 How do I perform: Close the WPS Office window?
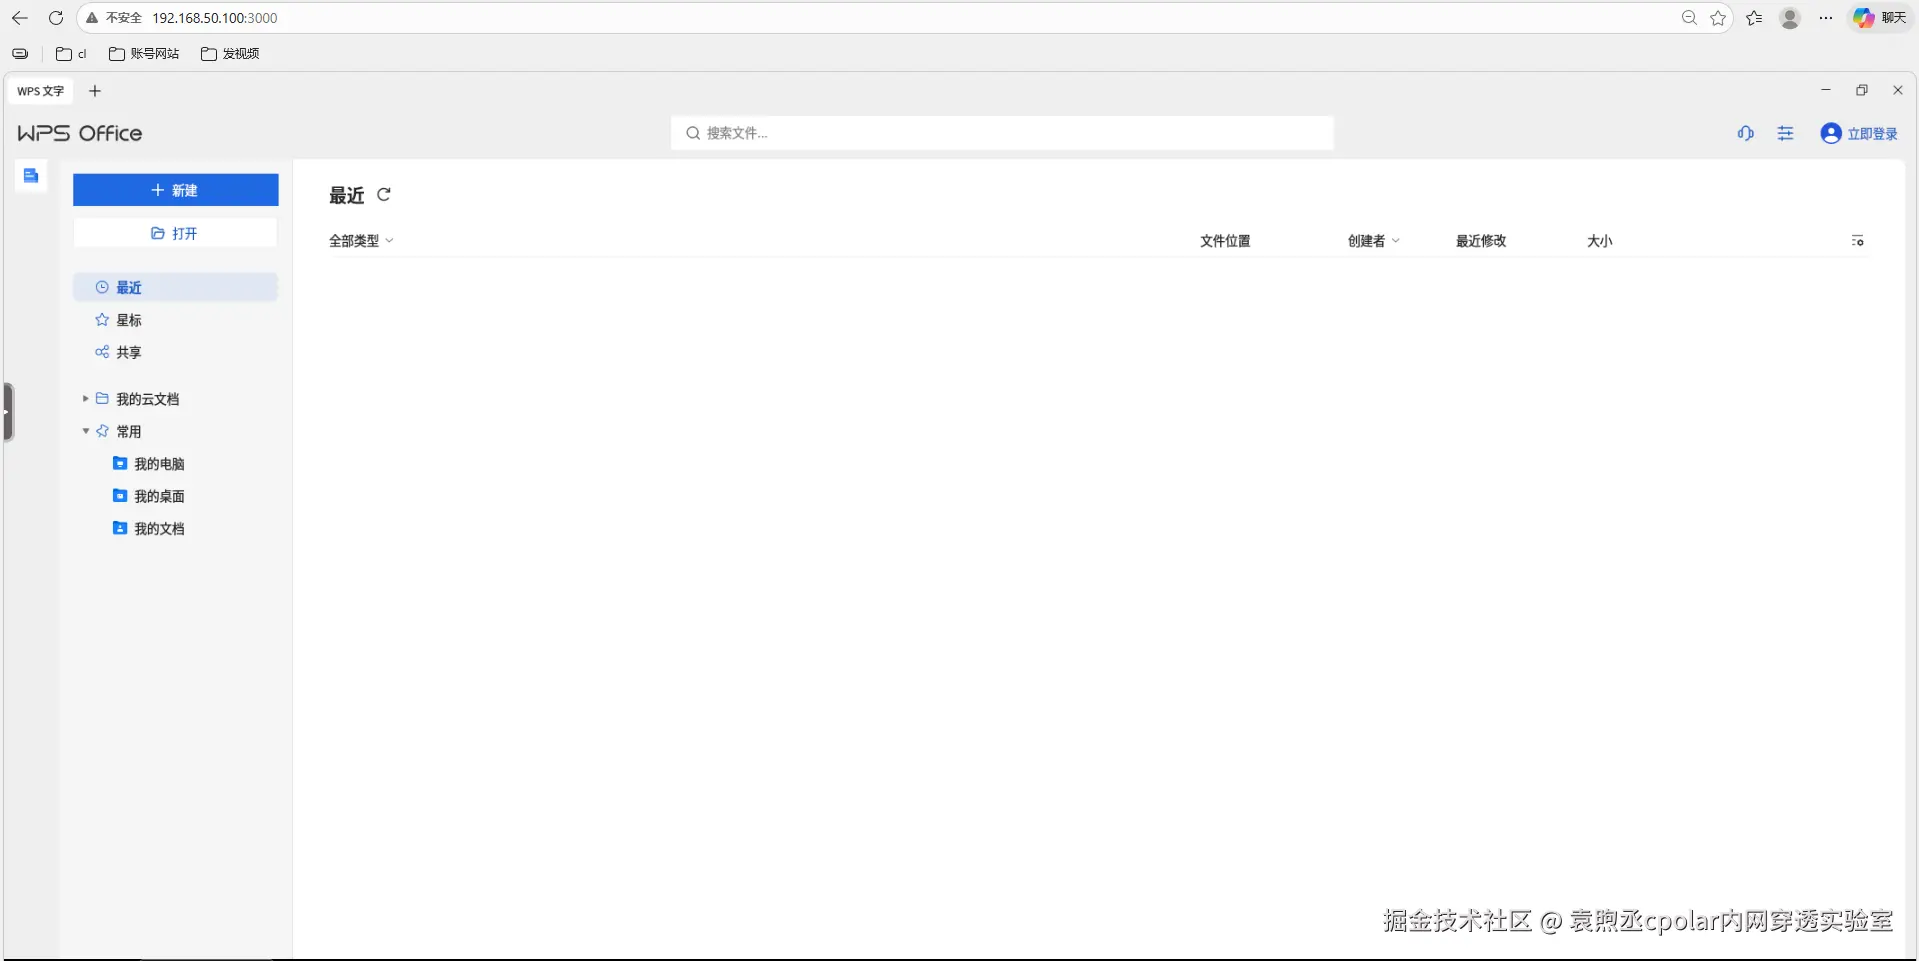(1898, 90)
